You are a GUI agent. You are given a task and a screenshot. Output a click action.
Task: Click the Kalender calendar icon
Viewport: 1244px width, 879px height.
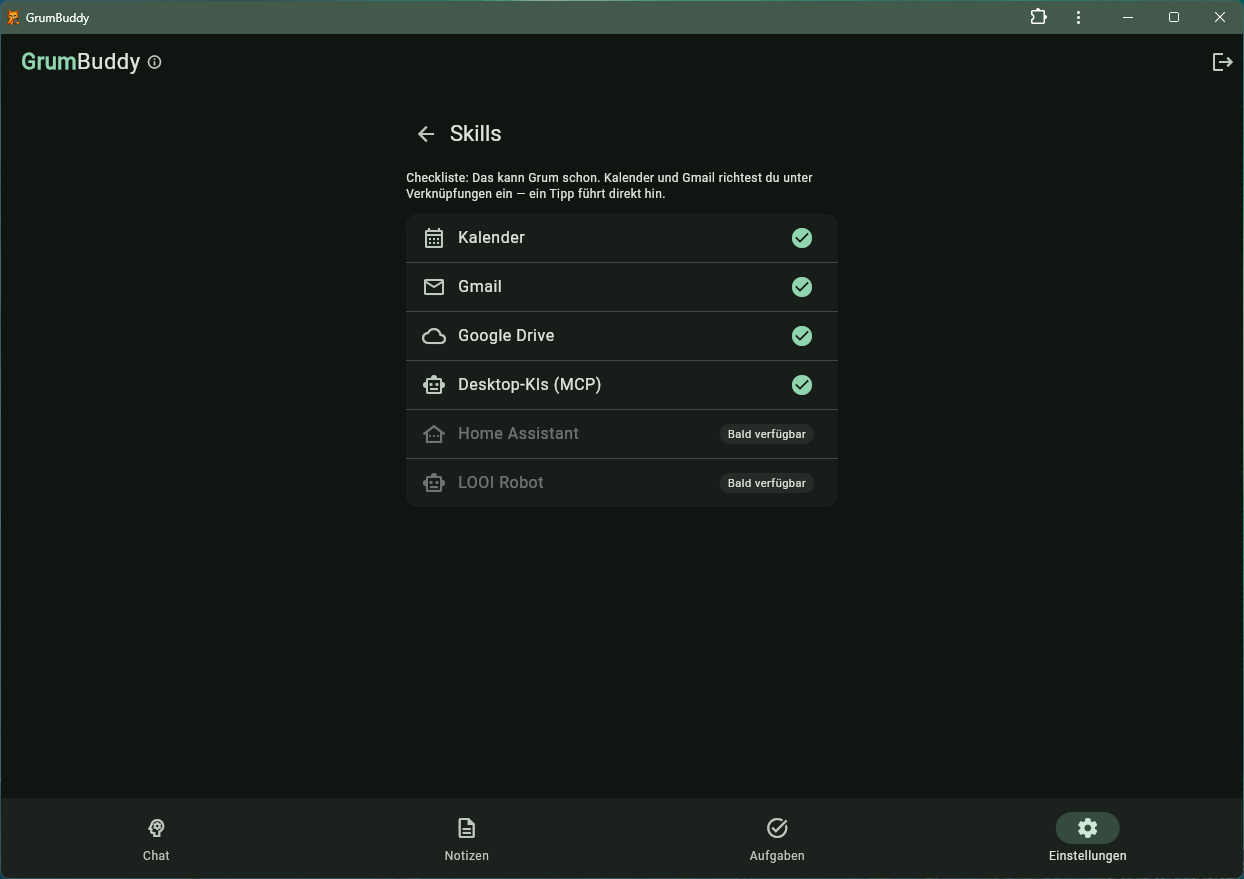click(434, 238)
